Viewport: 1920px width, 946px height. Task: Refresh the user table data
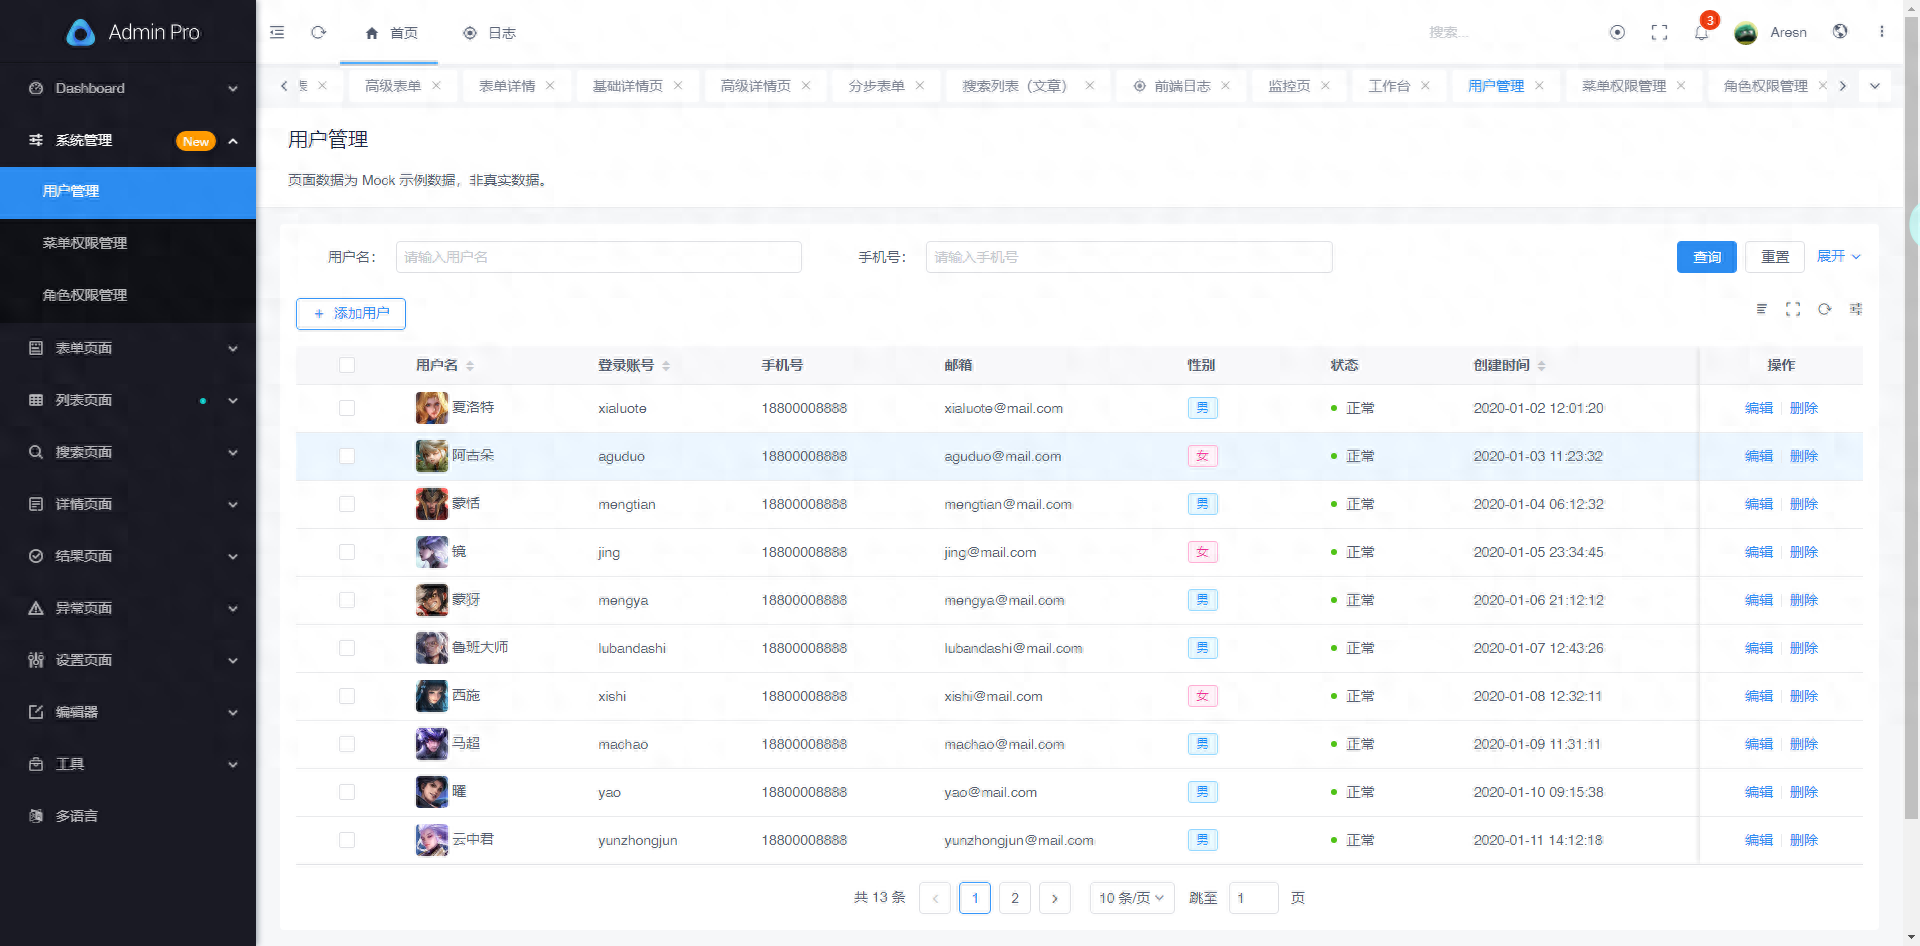coord(1824,309)
